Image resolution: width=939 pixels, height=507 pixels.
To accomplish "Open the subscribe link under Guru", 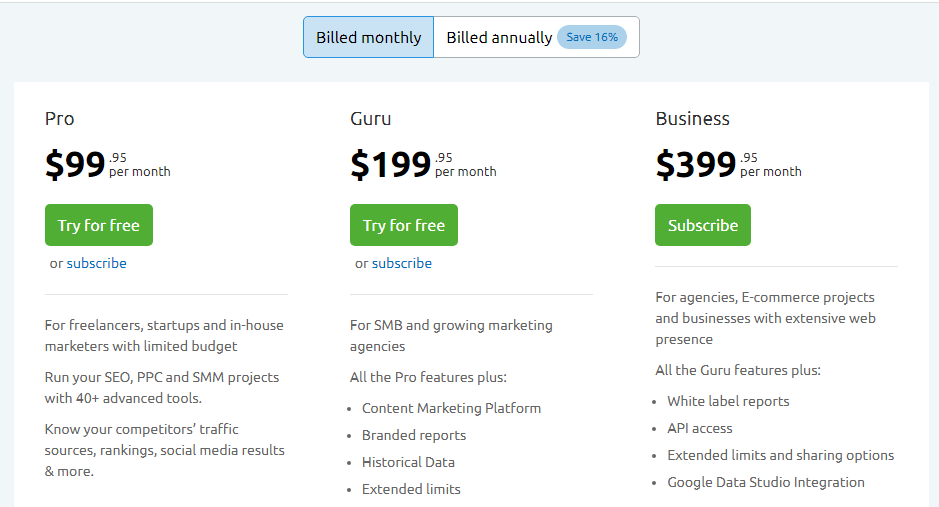I will pos(402,263).
